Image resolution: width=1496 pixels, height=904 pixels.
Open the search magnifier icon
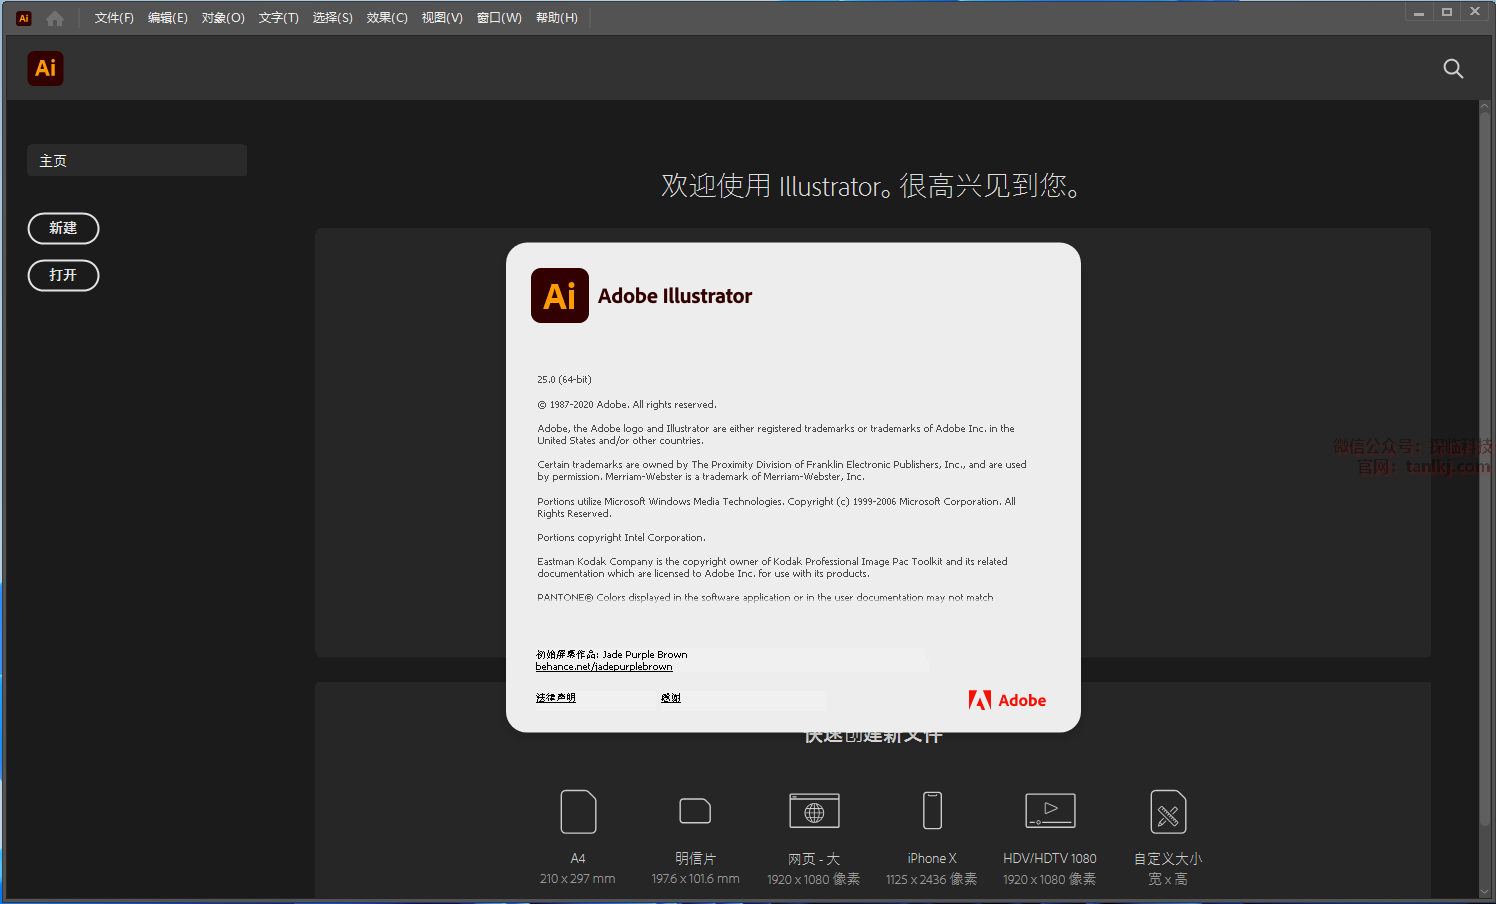(1453, 68)
